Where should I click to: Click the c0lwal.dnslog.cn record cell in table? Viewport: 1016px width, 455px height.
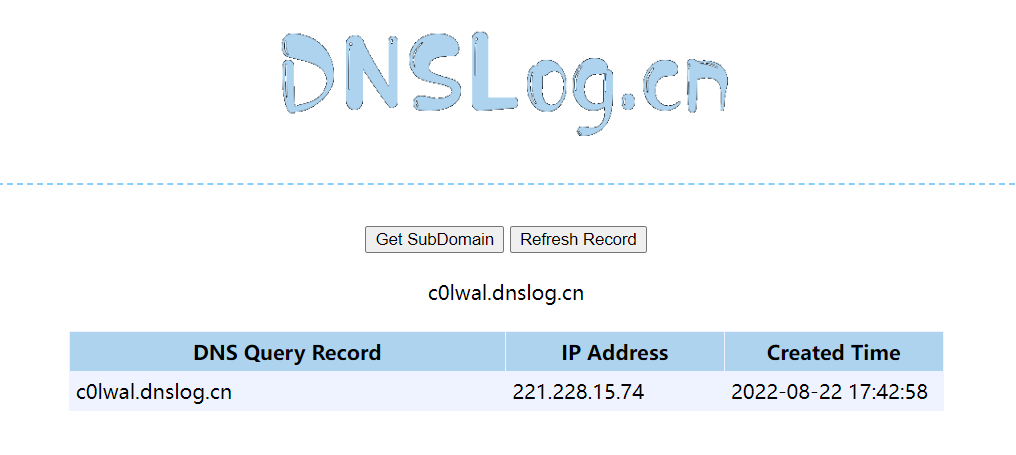[x=287, y=391]
